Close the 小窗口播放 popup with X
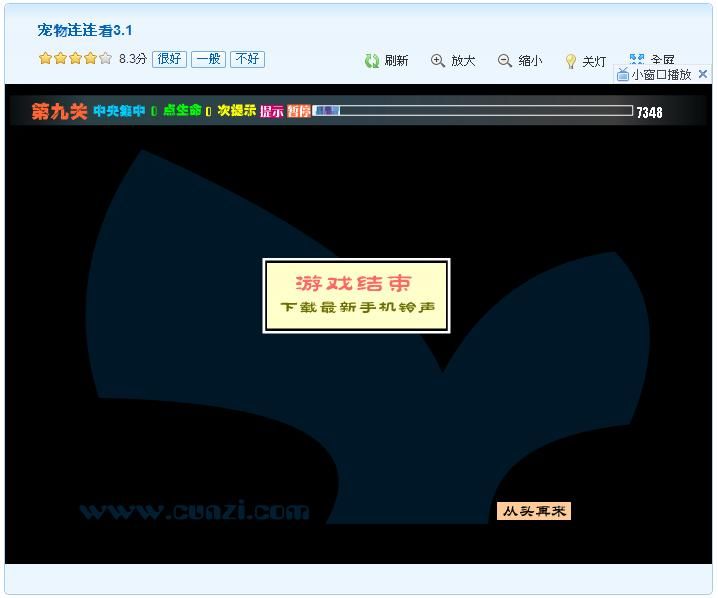 [x=702, y=75]
